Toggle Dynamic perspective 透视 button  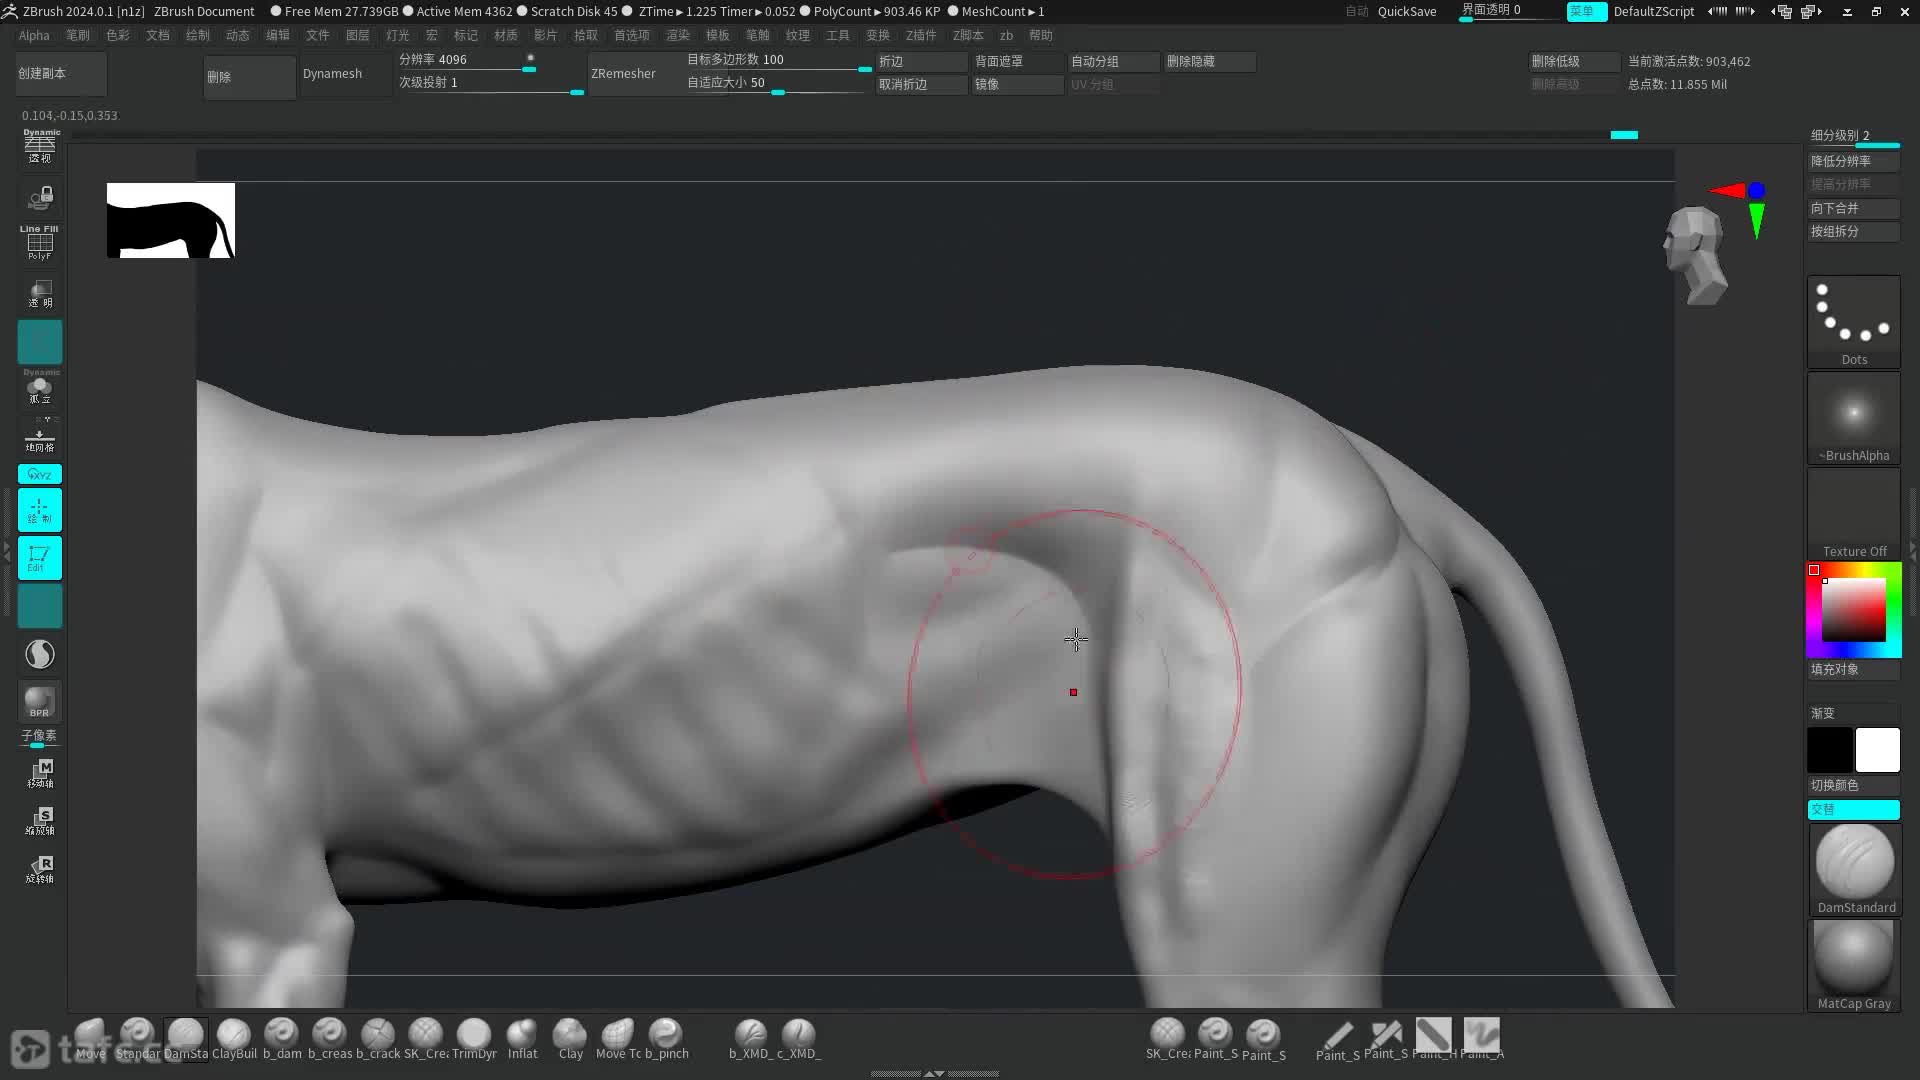click(40, 147)
